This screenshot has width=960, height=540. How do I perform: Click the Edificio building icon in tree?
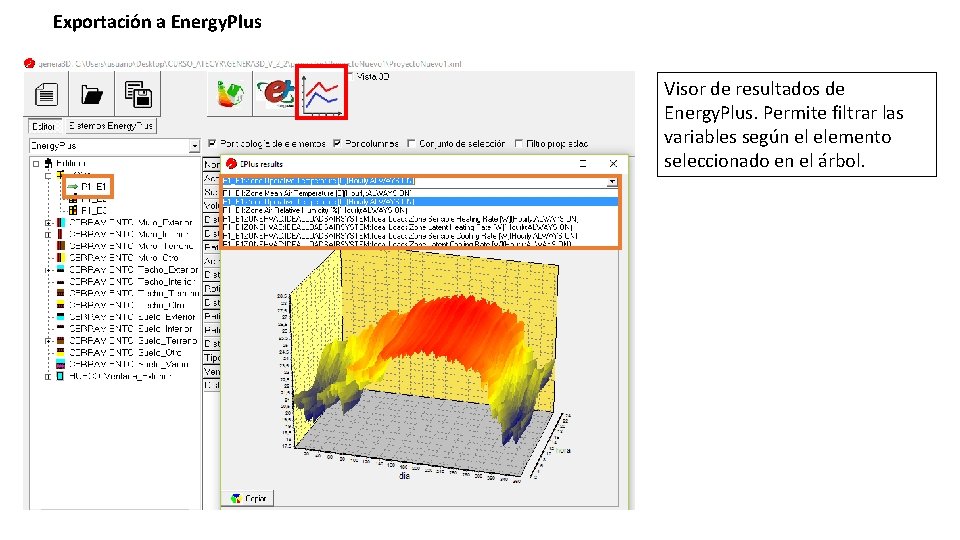click(48, 163)
